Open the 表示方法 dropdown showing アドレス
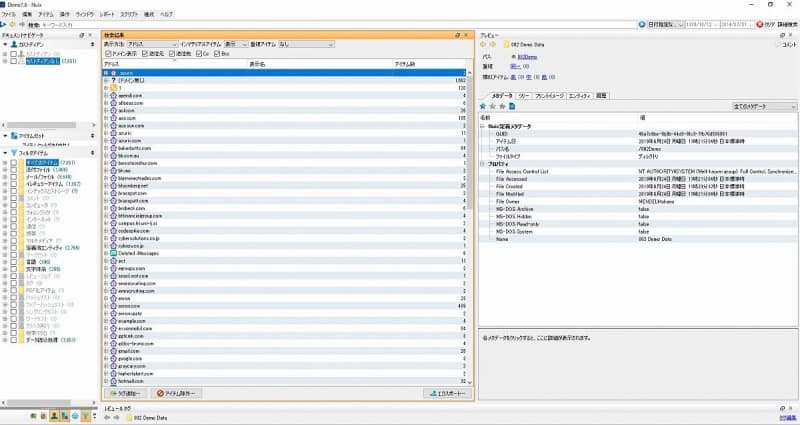800x425 pixels. (x=152, y=44)
